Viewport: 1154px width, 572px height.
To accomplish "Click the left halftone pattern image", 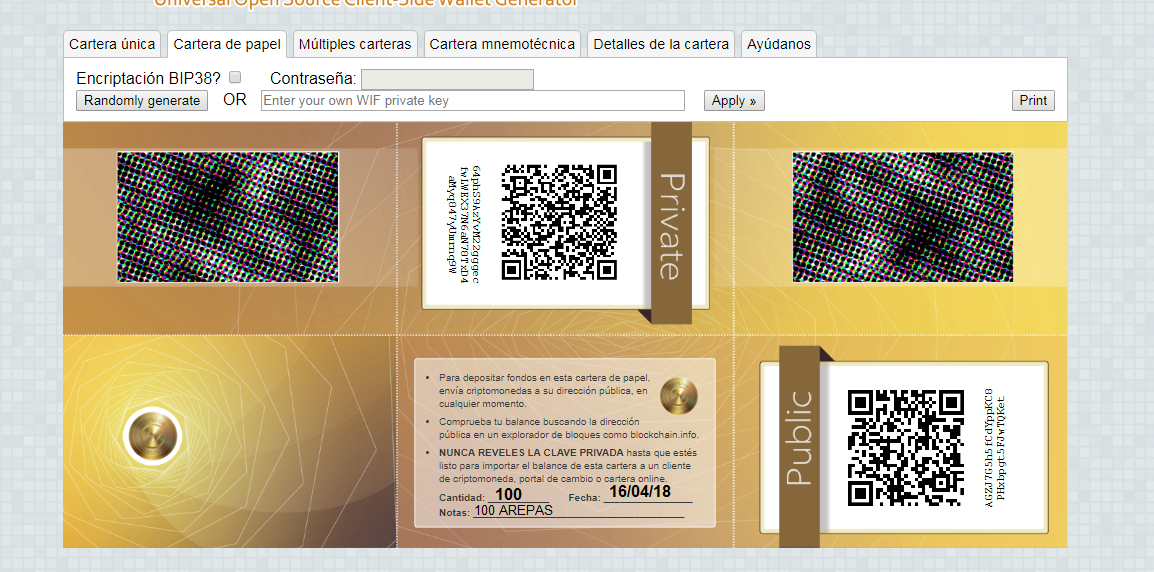I will coord(228,217).
